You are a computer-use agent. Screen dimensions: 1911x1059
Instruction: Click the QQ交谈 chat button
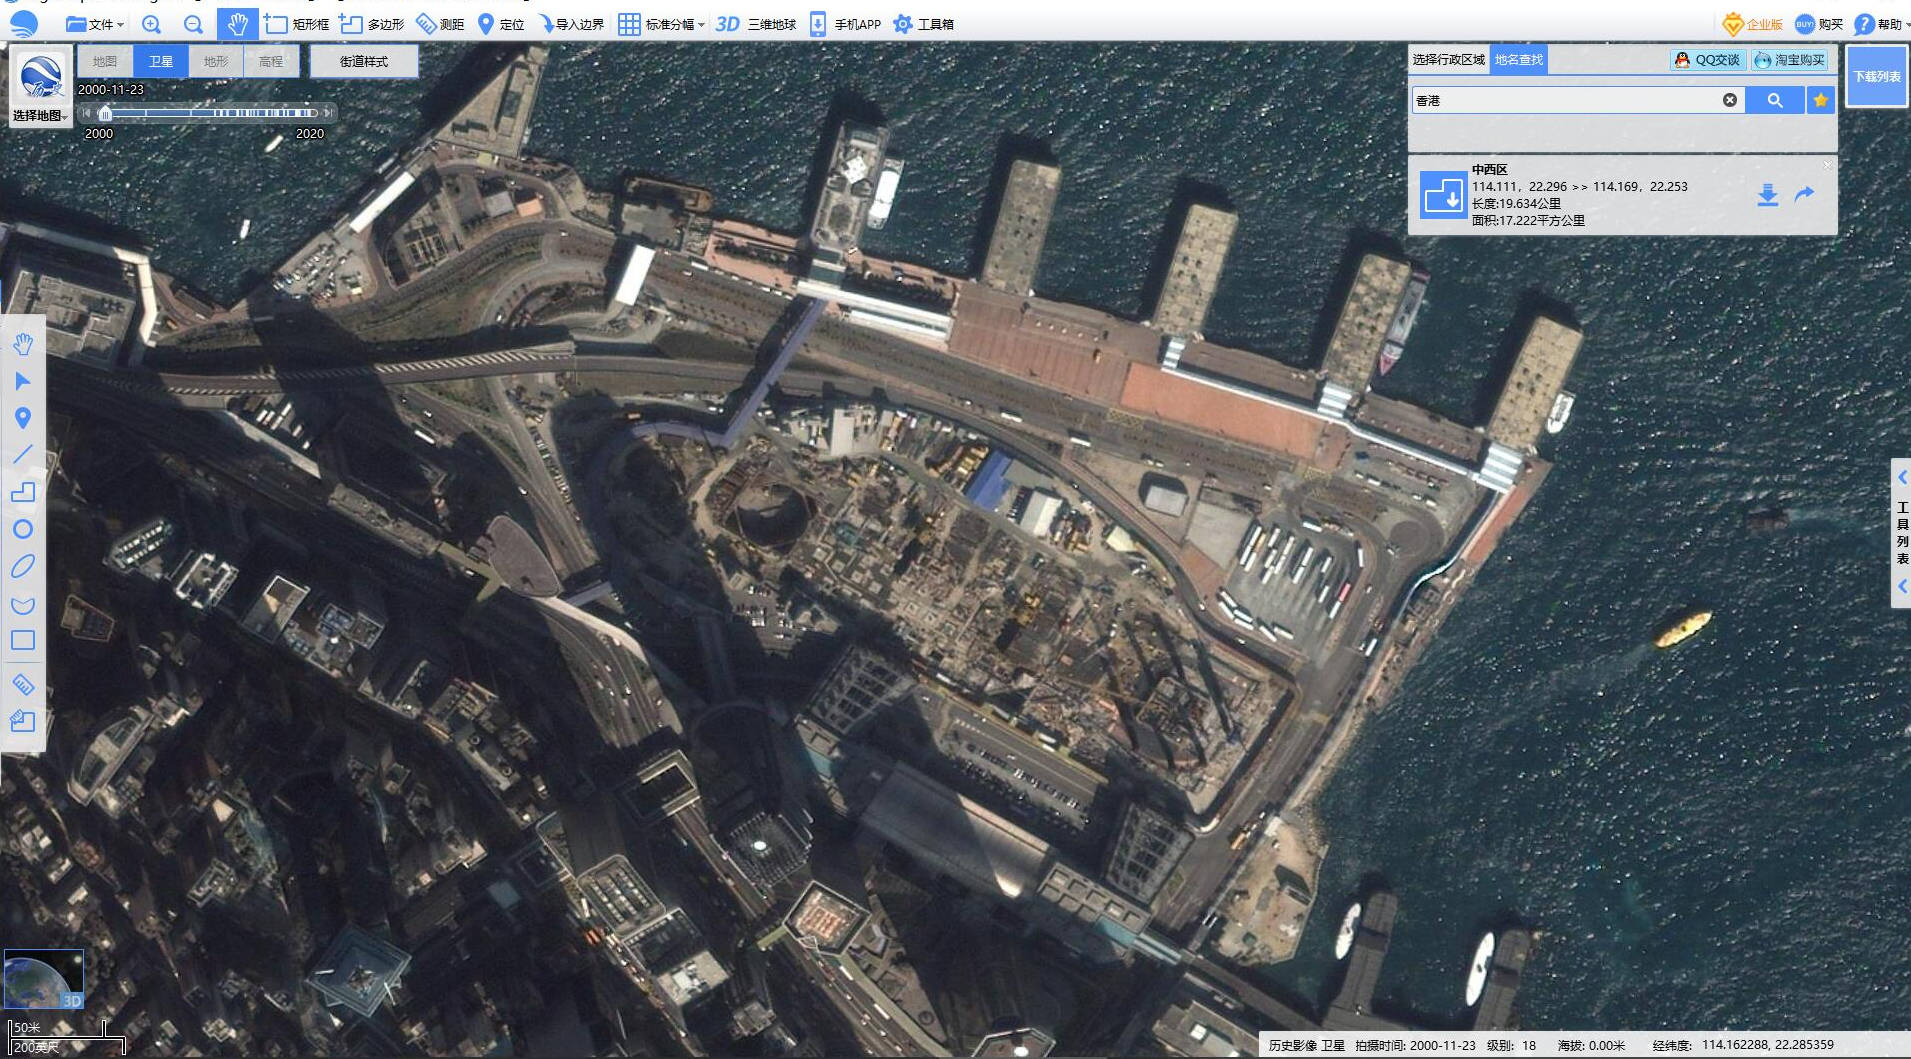coord(1708,60)
